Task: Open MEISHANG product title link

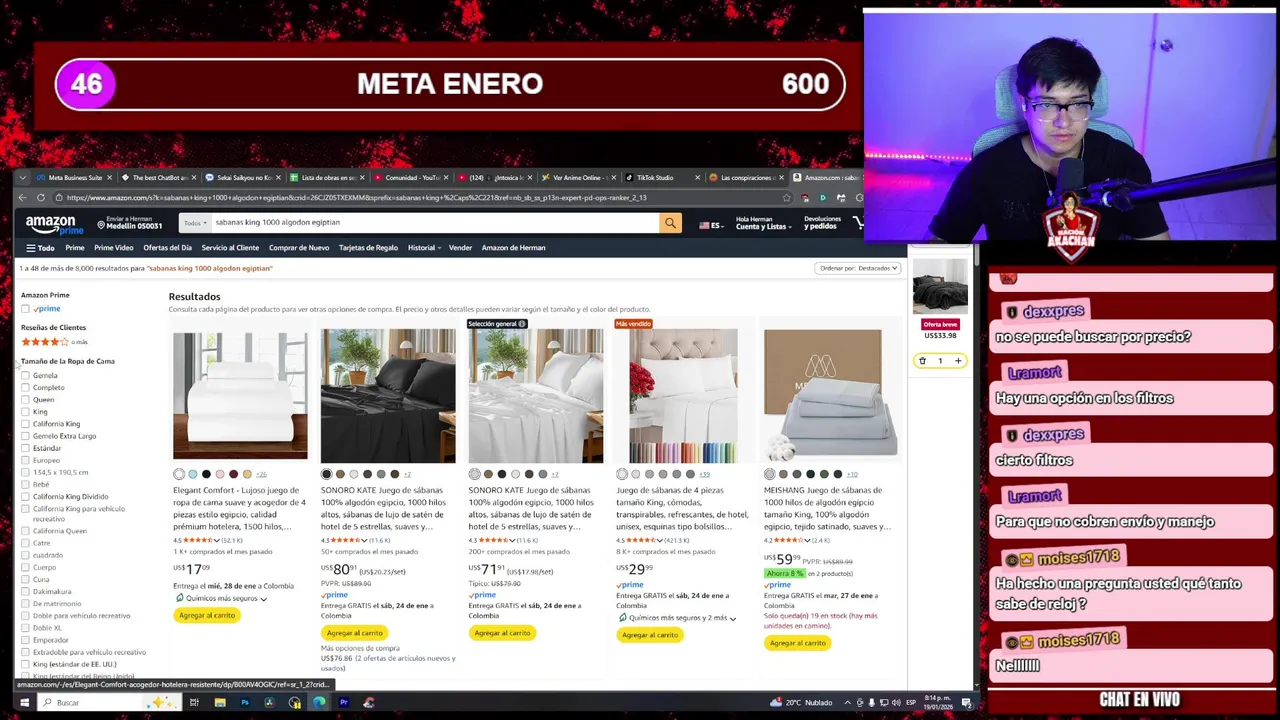Action: coord(827,509)
